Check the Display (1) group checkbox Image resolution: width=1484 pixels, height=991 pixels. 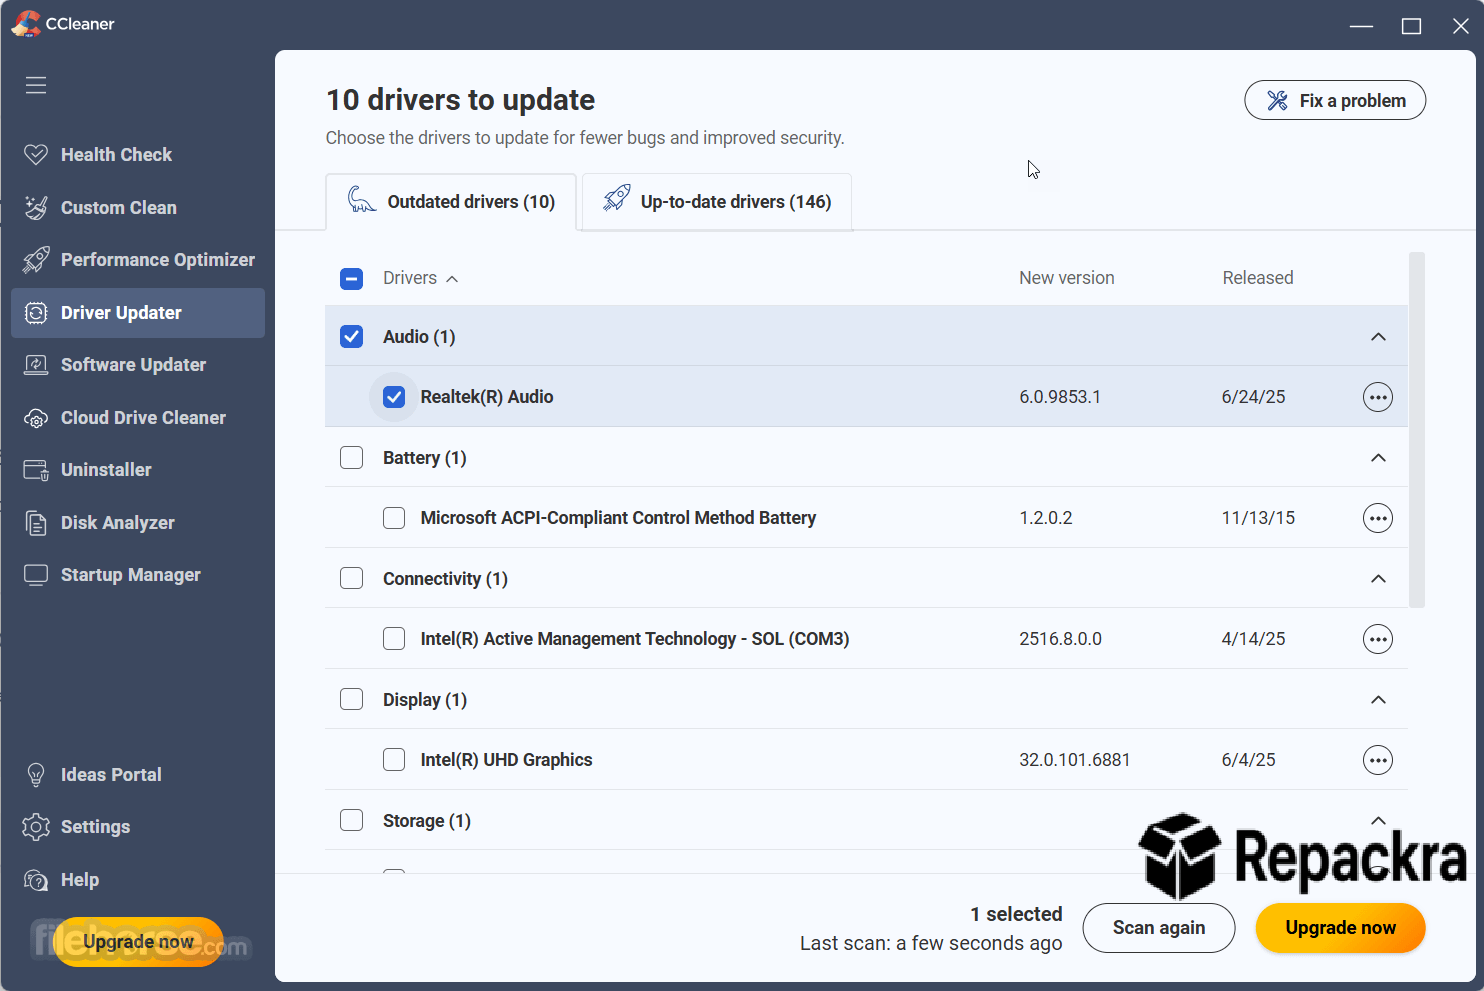[352, 700]
